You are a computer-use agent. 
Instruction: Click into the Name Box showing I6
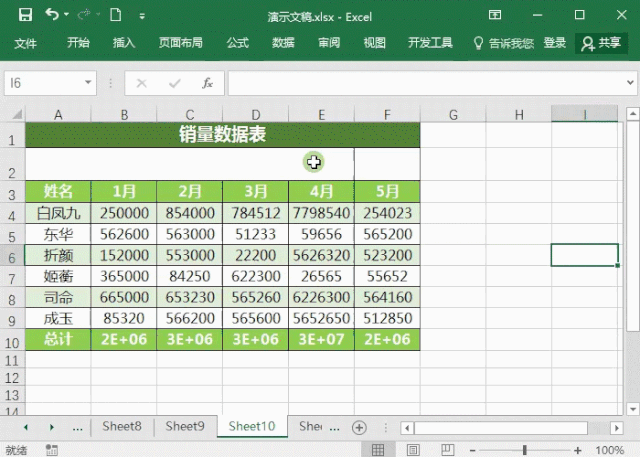(44, 83)
